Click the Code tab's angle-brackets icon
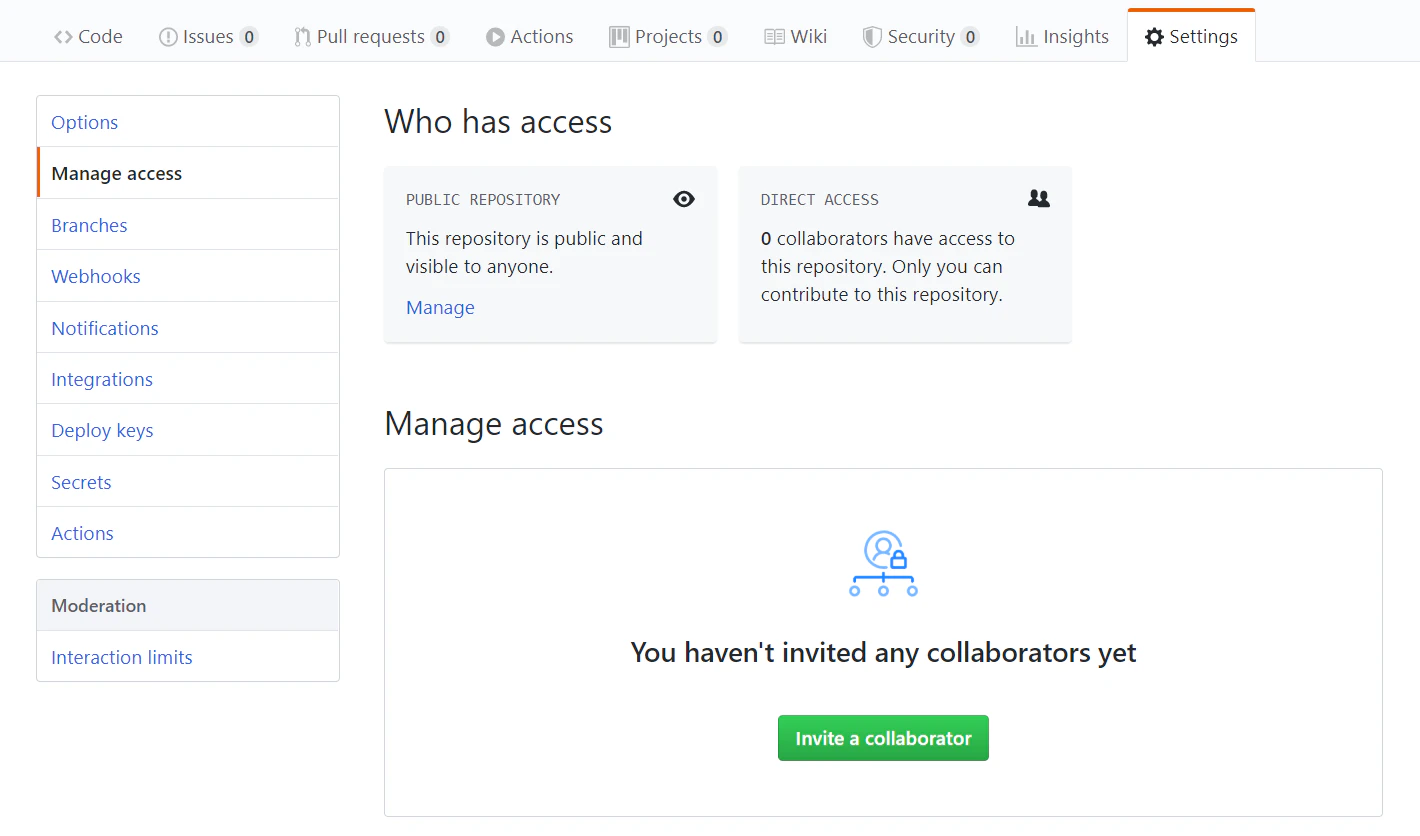 point(63,37)
